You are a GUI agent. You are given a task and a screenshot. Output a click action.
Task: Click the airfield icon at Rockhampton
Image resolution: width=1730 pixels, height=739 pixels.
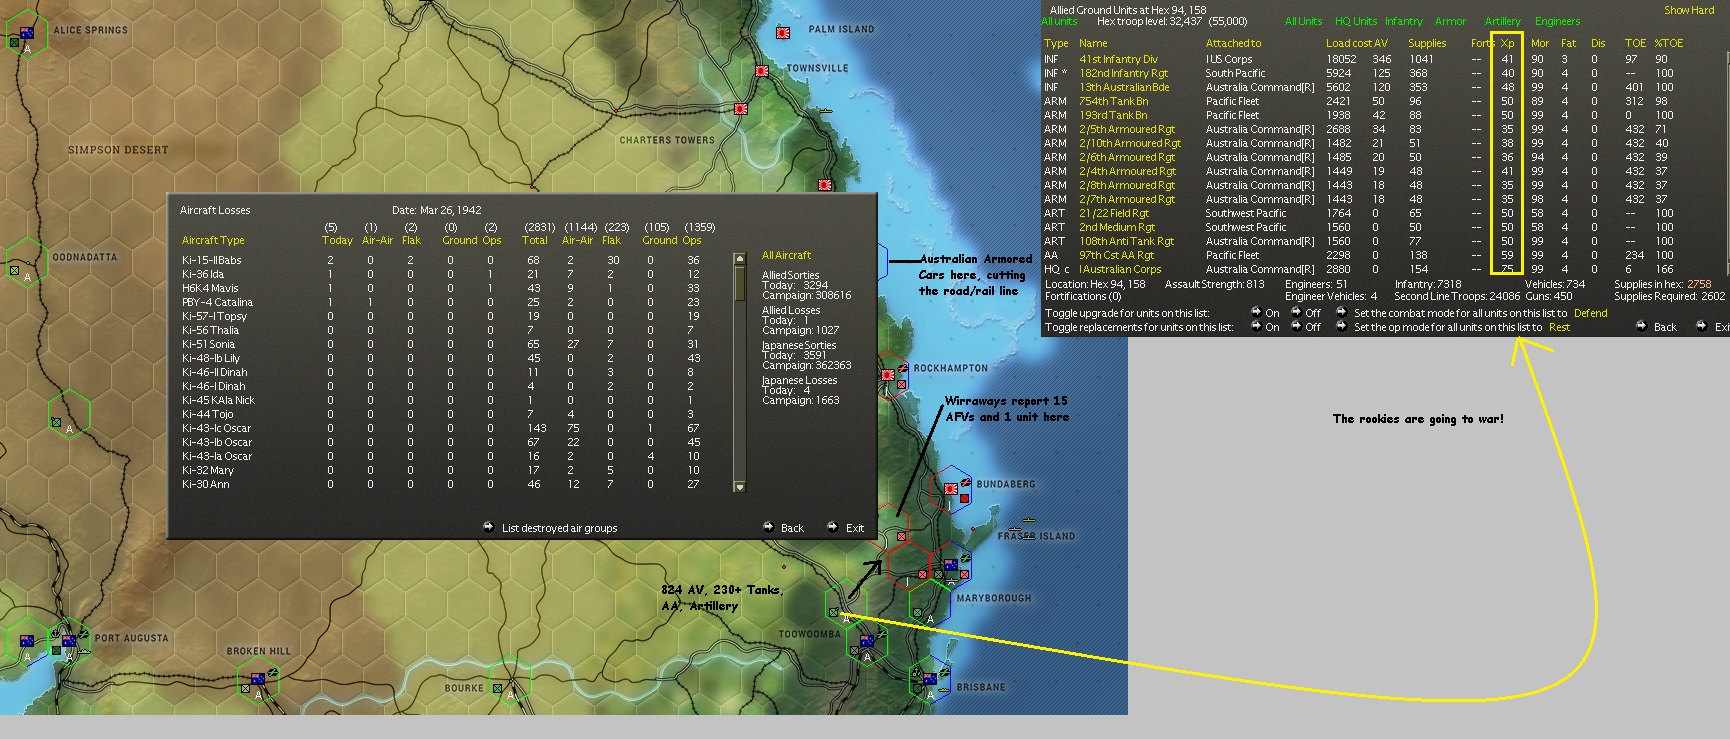pyautogui.click(x=903, y=368)
